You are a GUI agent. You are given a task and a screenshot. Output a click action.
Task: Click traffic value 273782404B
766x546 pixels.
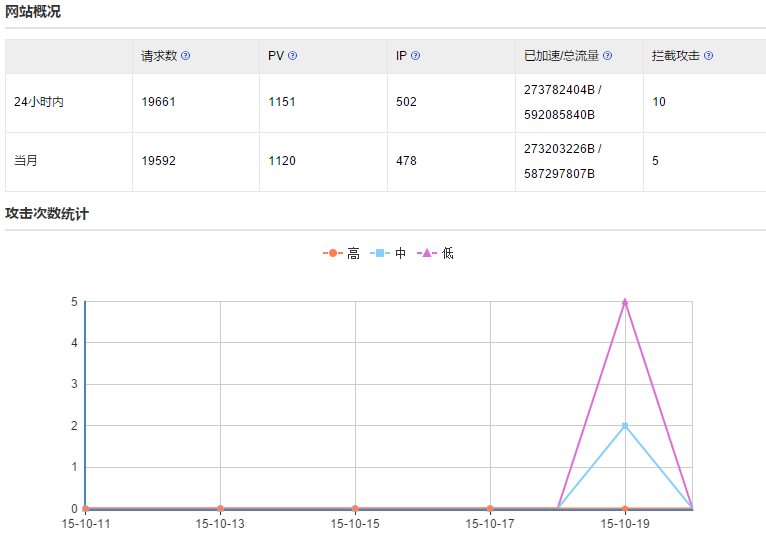point(559,90)
